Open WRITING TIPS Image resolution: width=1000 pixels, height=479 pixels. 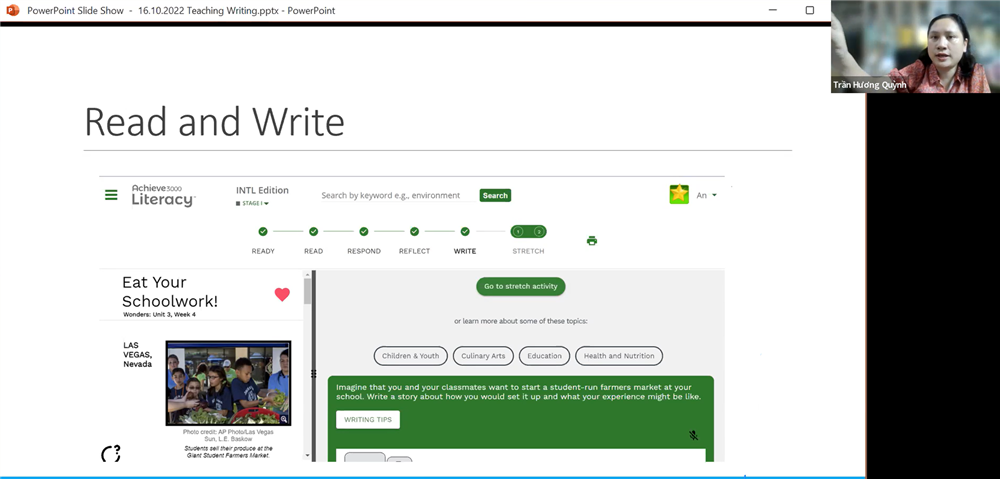pos(368,419)
